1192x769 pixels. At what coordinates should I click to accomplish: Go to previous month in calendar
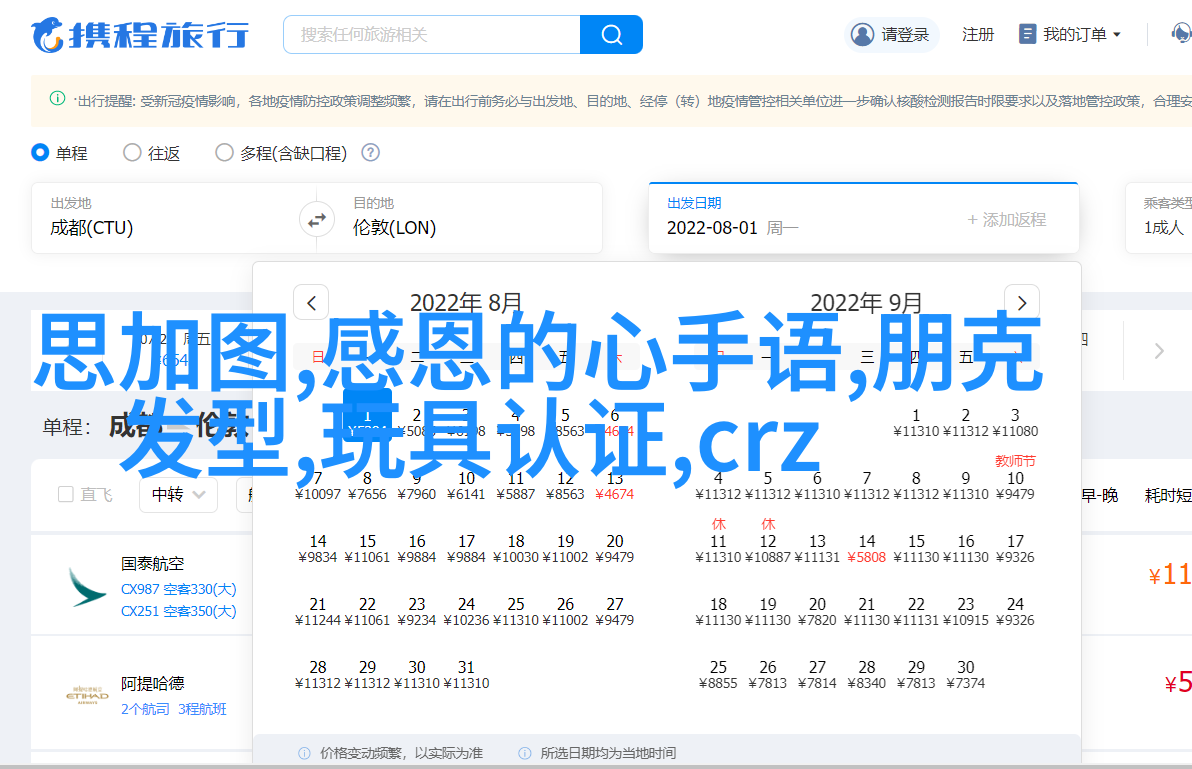[311, 302]
